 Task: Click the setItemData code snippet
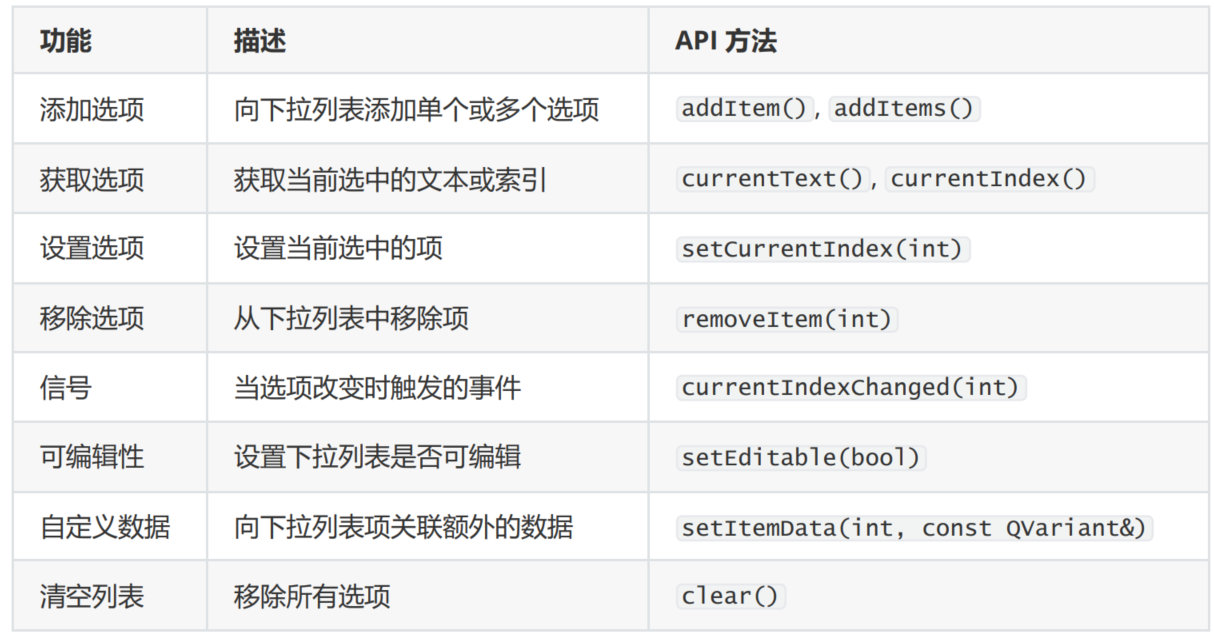(x=913, y=527)
